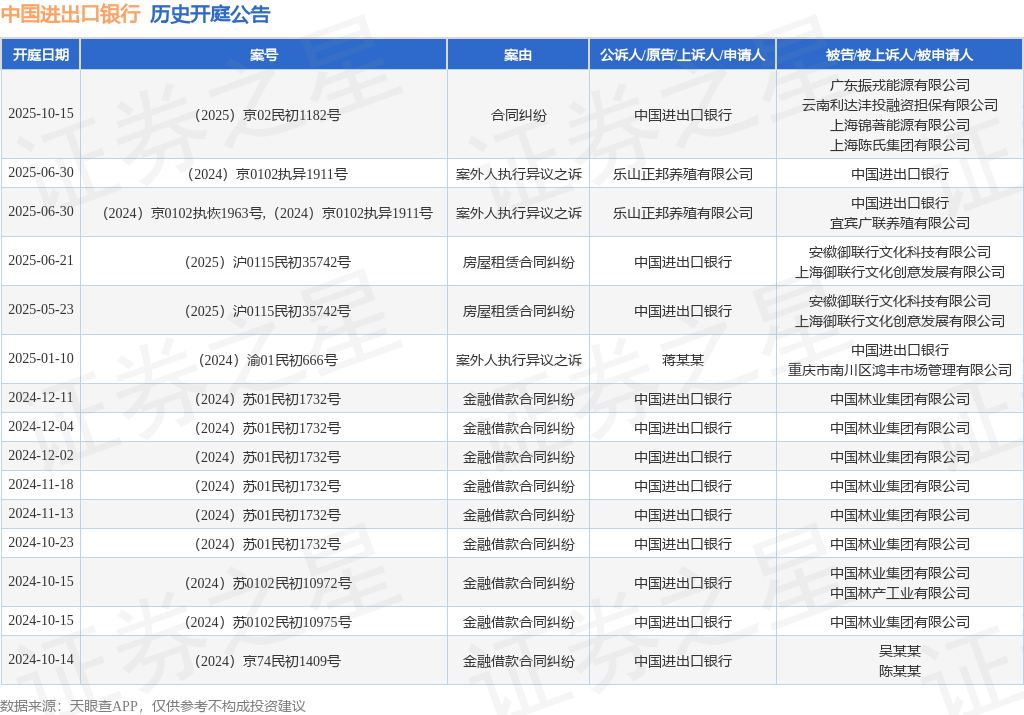
Task: Click defendant 上海陈氏集团有限公司
Action: [x=900, y=145]
